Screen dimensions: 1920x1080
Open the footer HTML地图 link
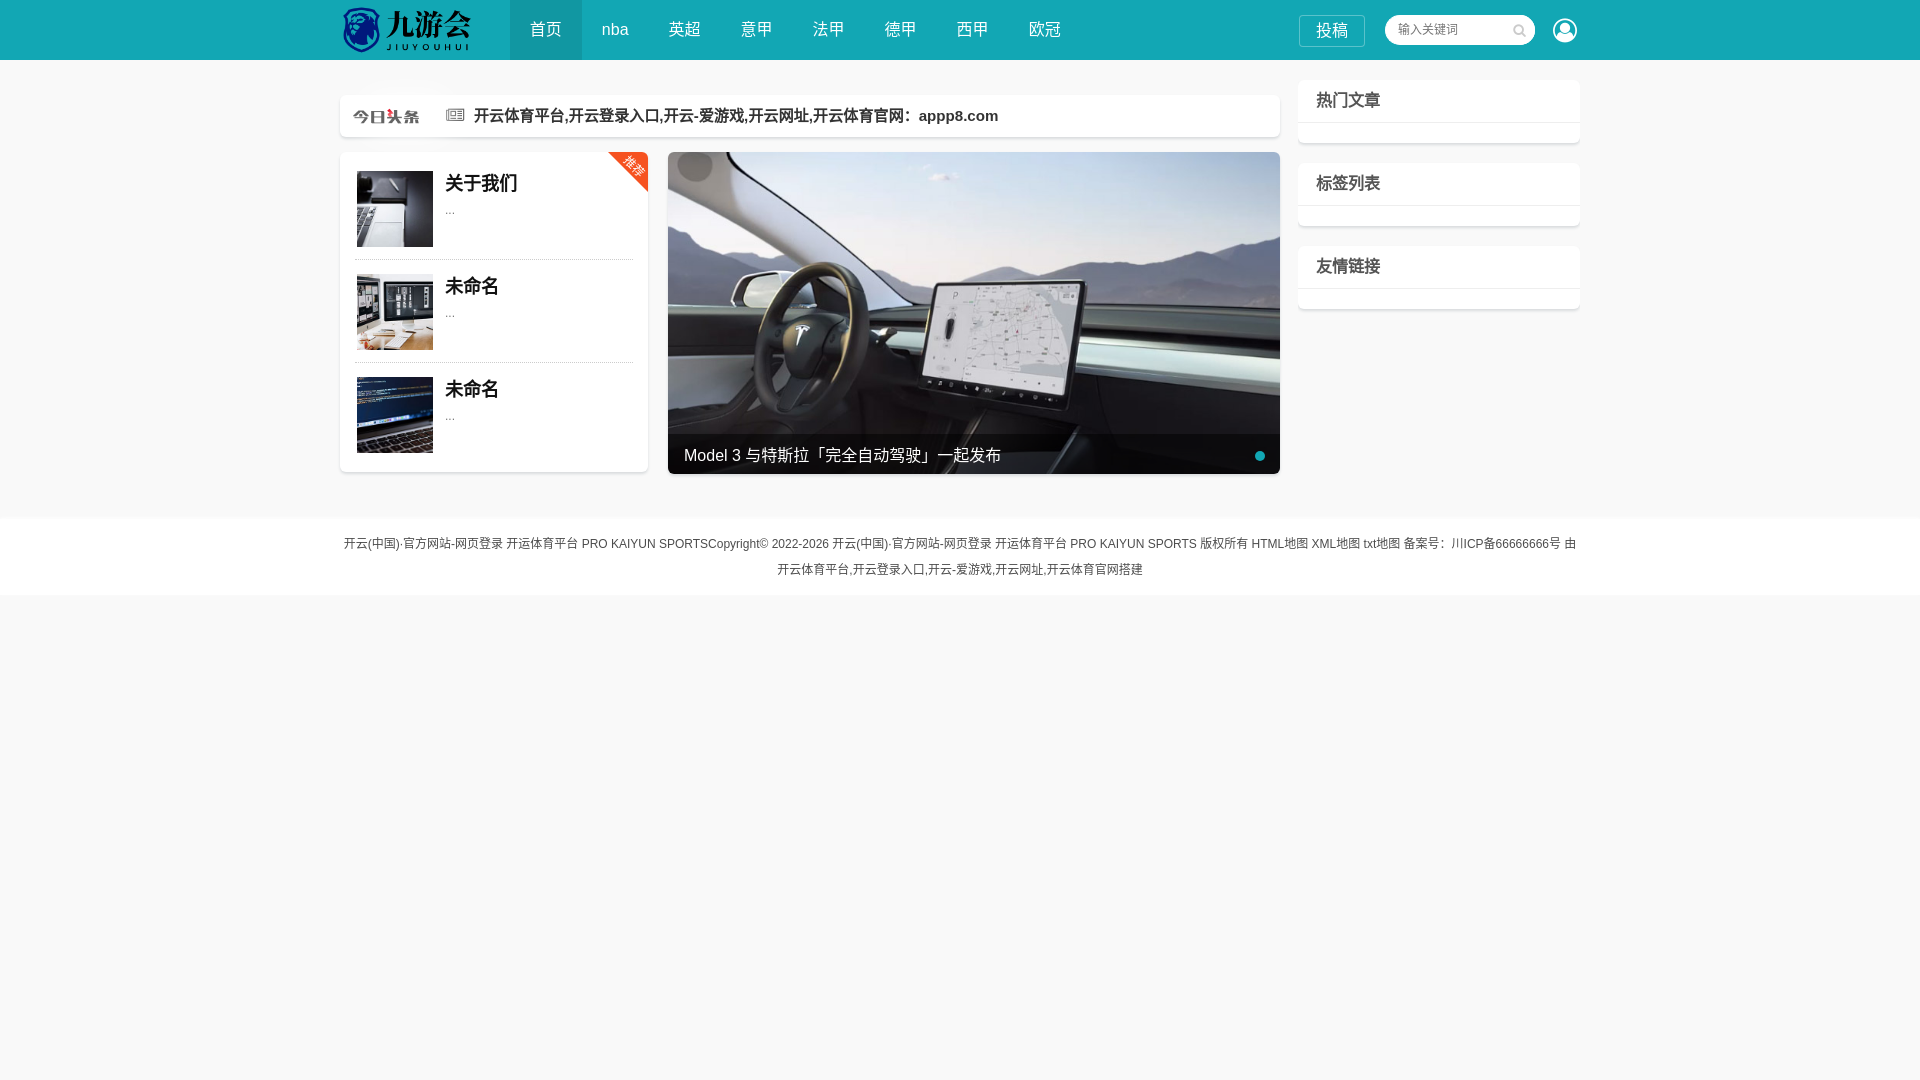tap(1280, 544)
